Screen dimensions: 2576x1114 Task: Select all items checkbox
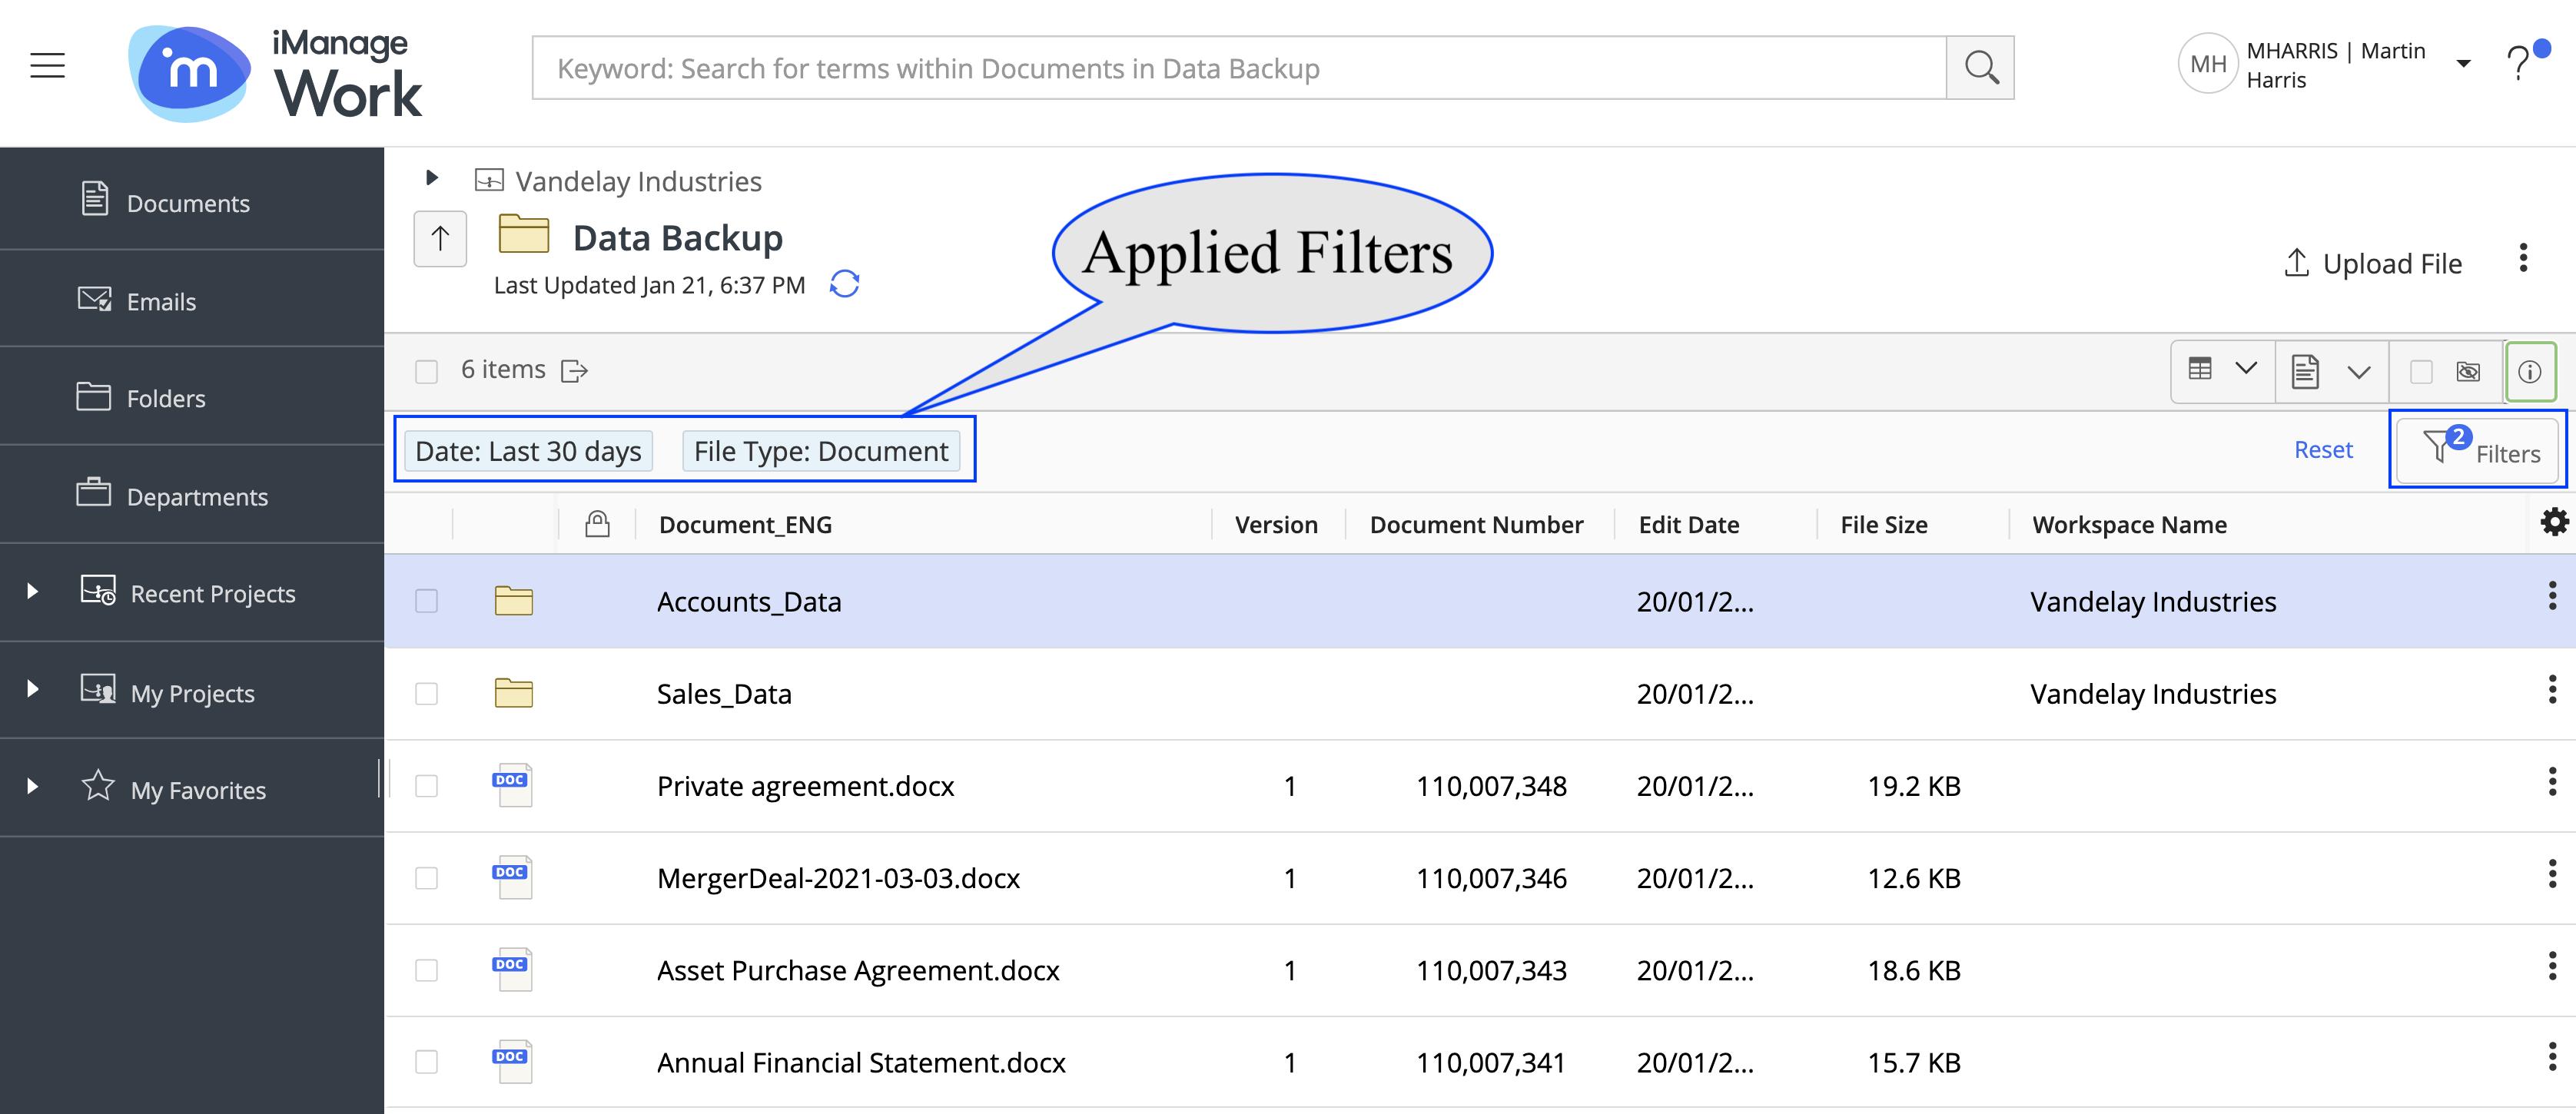[x=427, y=372]
